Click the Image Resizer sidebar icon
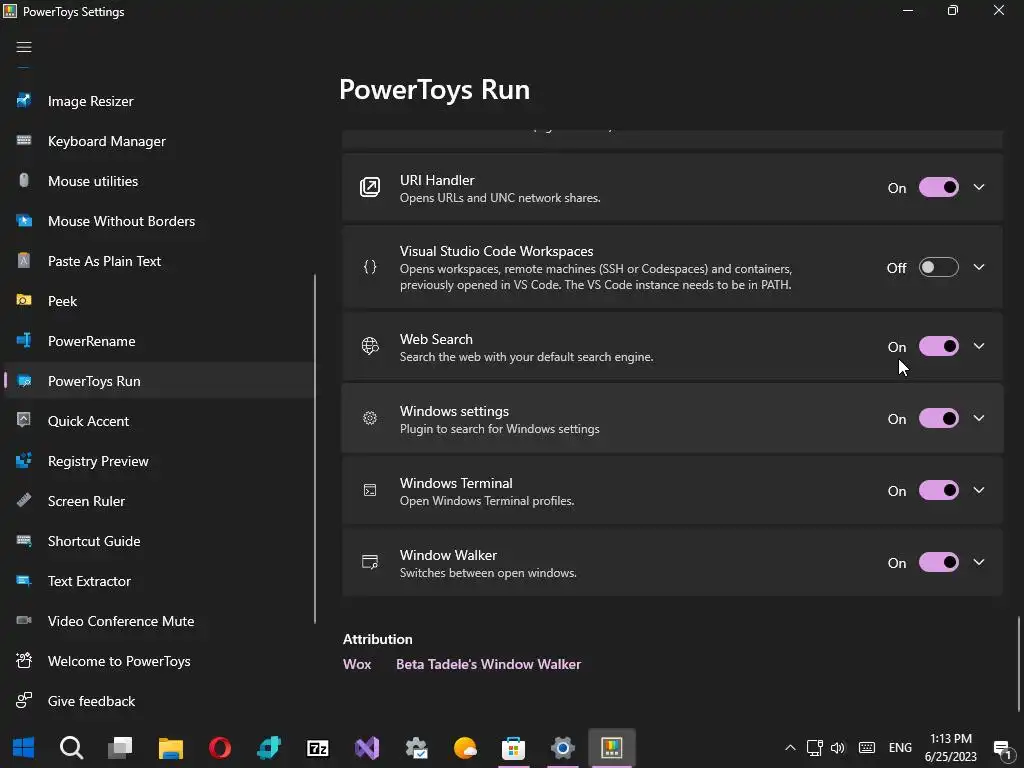This screenshot has width=1024, height=768. click(24, 101)
